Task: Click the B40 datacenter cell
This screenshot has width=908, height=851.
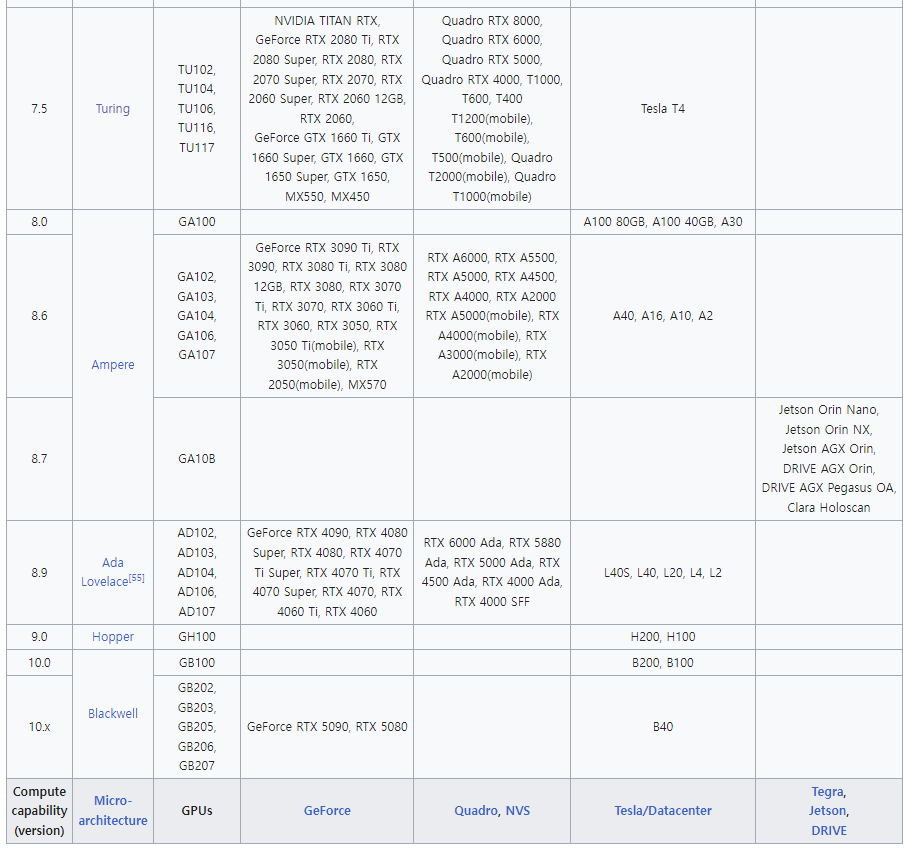Action: tap(663, 727)
